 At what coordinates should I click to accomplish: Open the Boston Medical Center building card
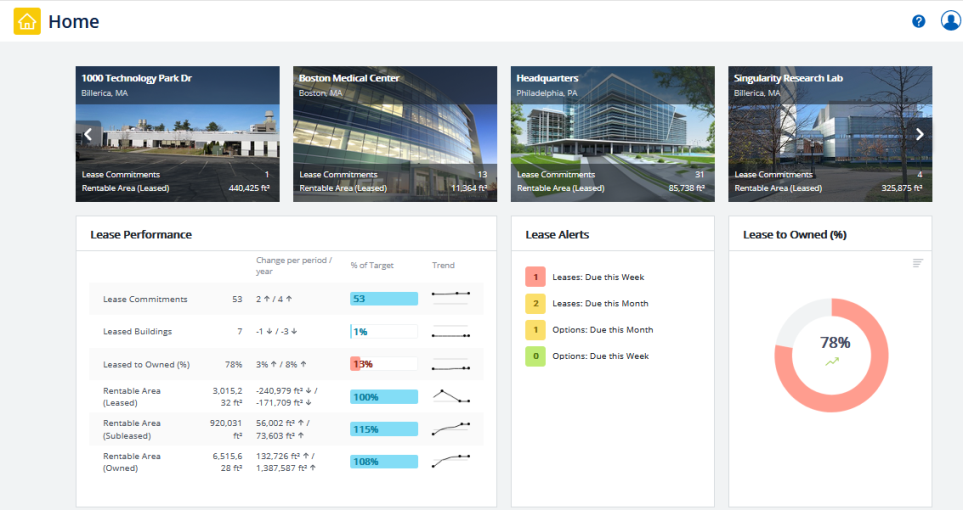tap(395, 134)
